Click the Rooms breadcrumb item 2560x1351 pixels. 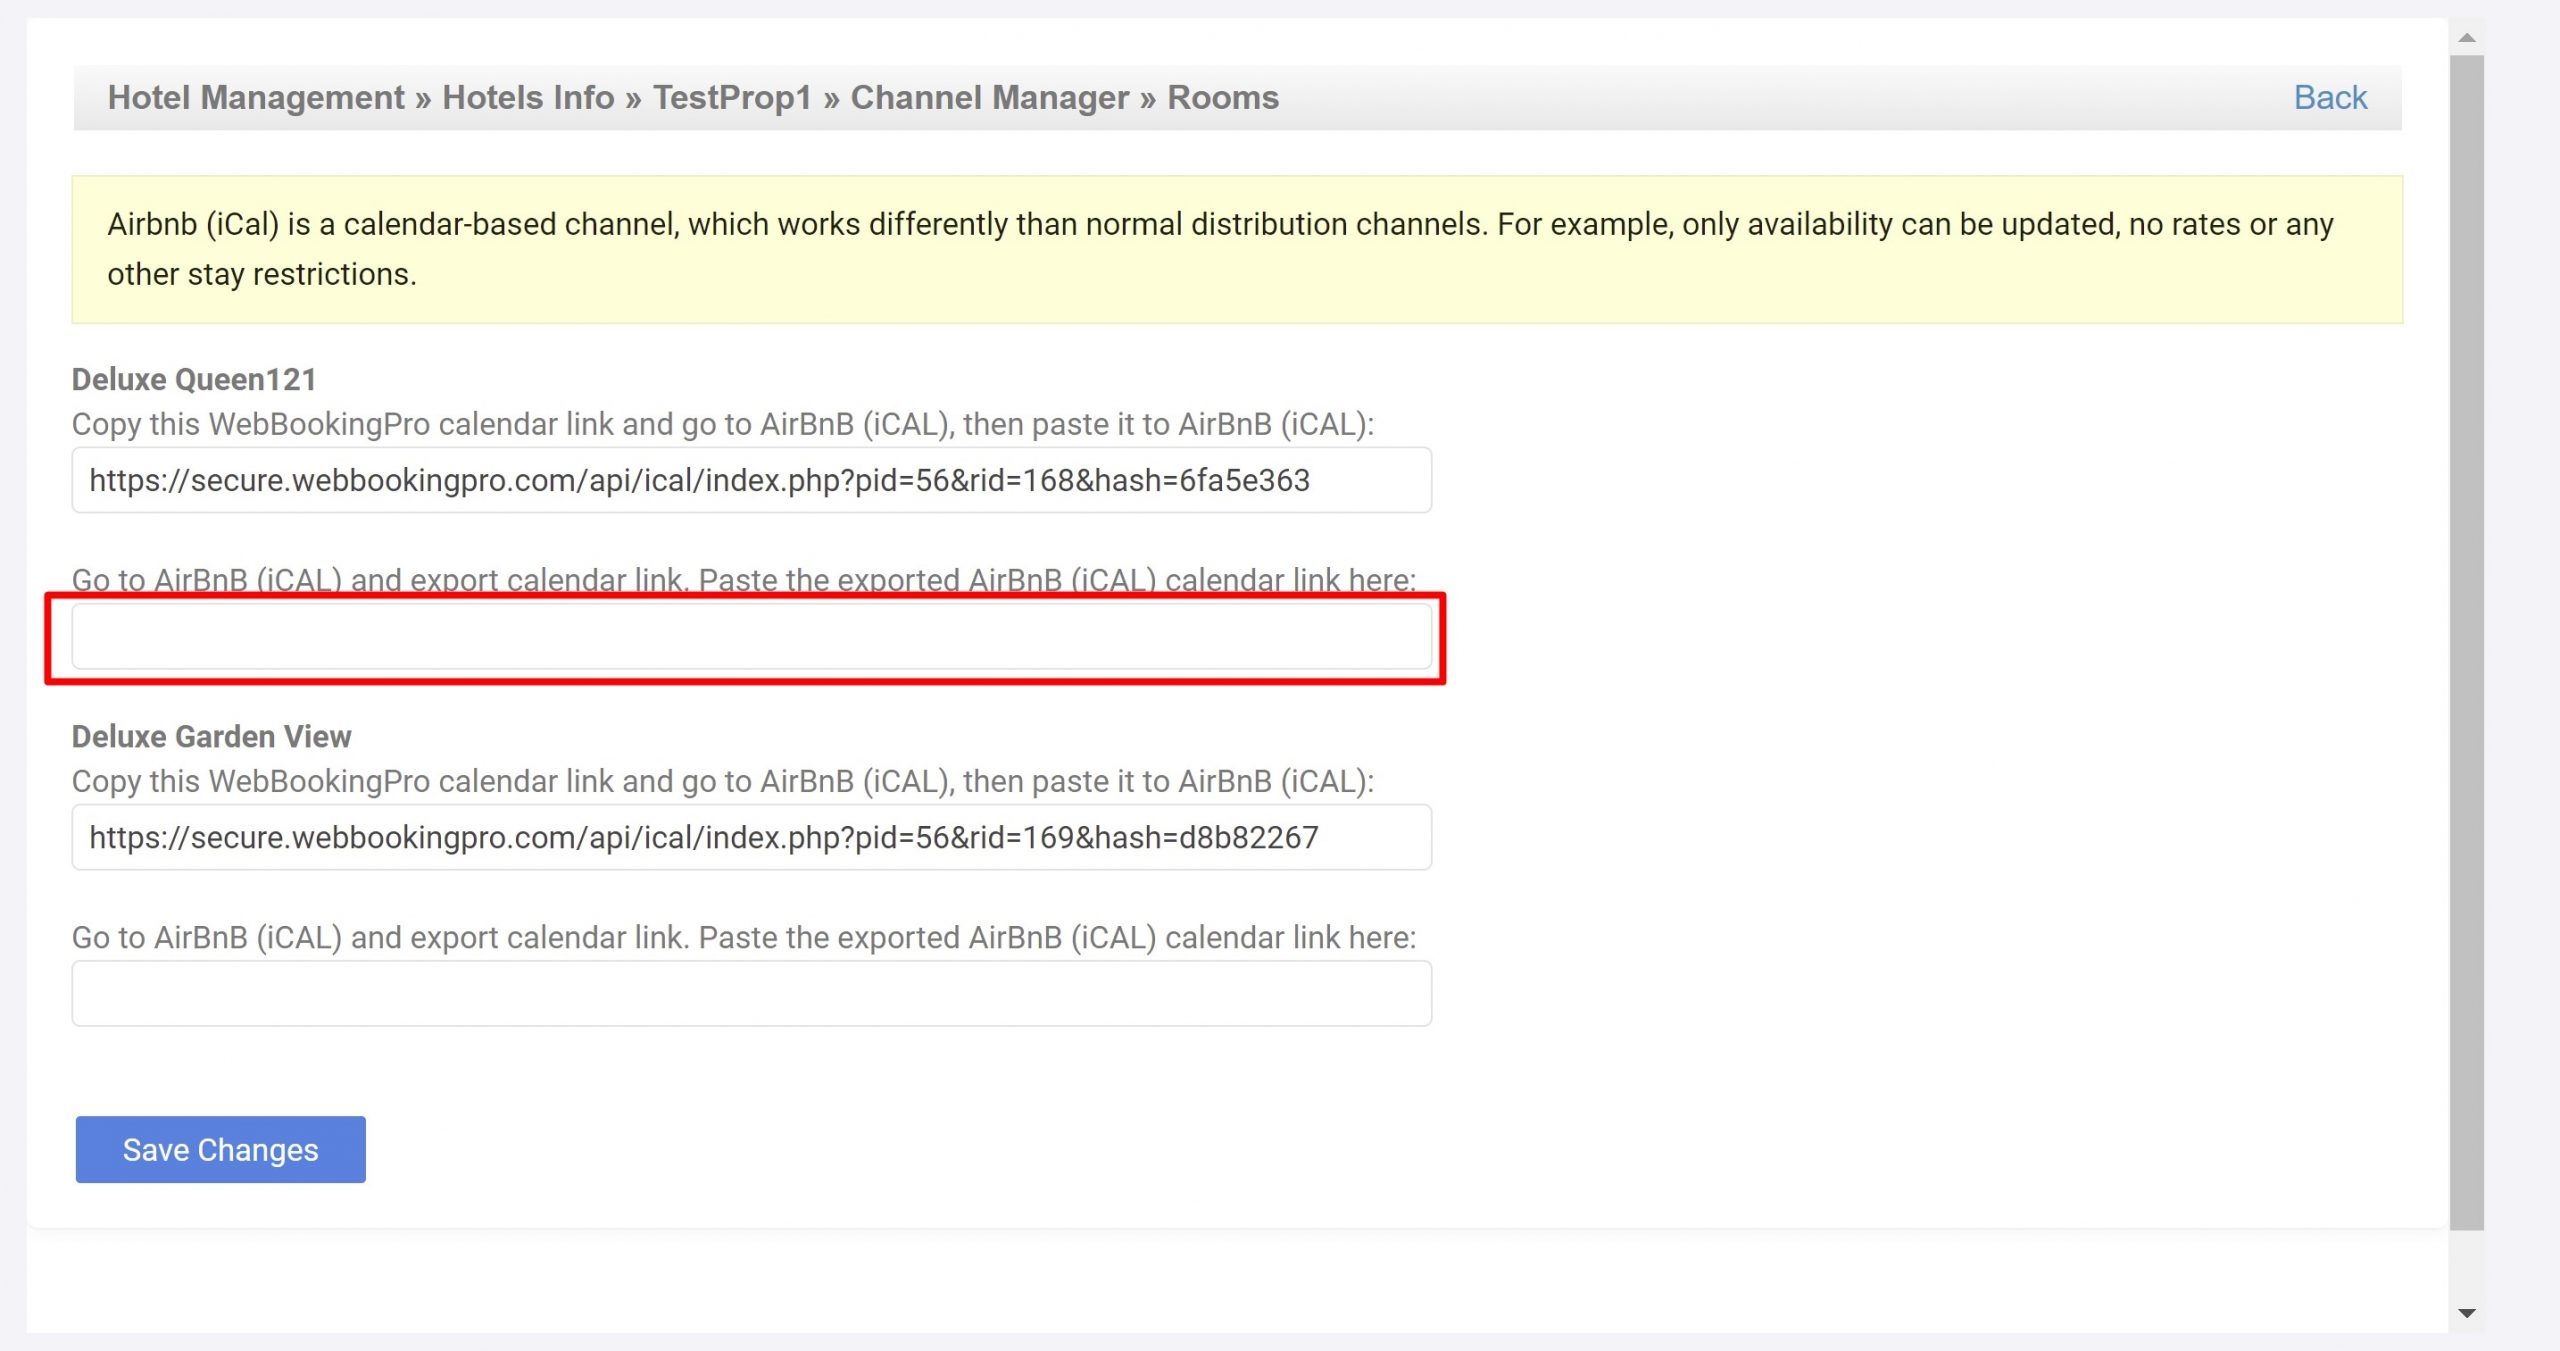click(1222, 98)
